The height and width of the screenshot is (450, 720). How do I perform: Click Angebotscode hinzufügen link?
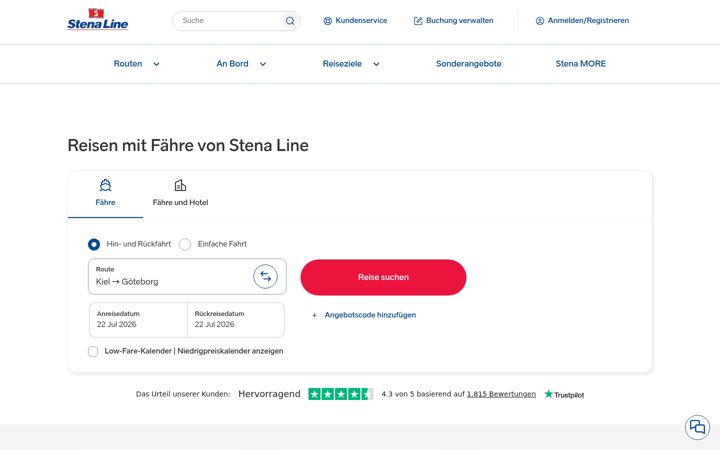coord(370,315)
